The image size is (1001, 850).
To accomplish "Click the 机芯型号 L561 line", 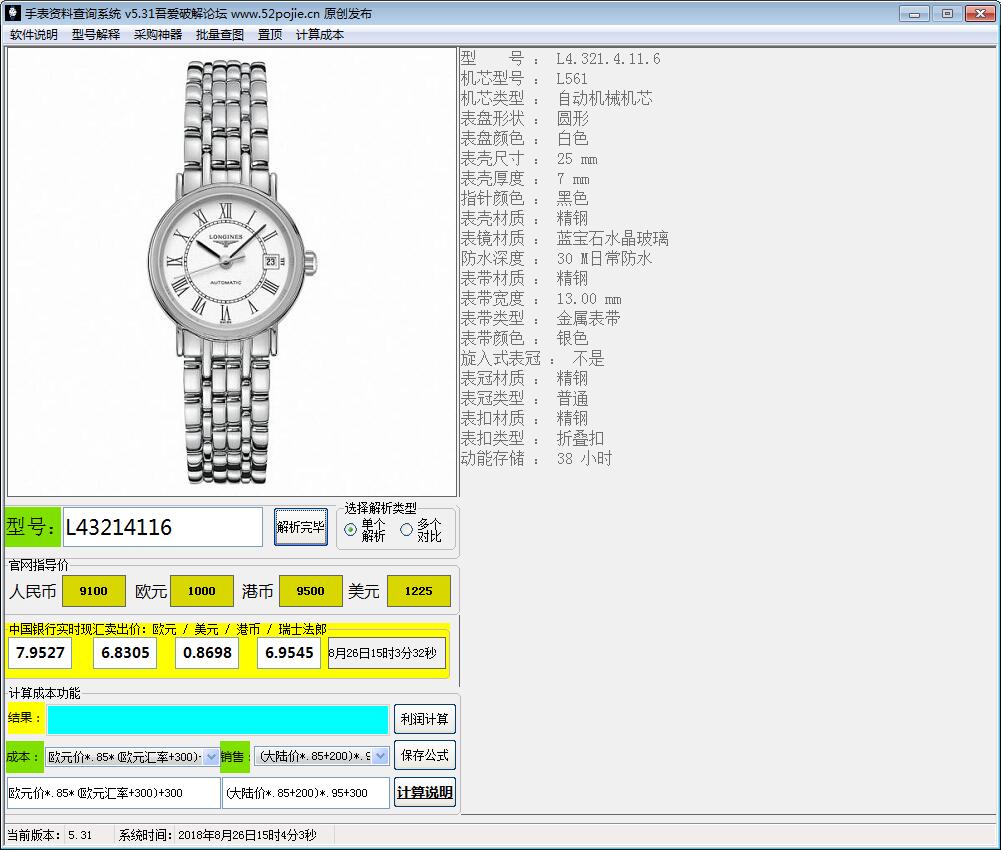I will pos(524,79).
